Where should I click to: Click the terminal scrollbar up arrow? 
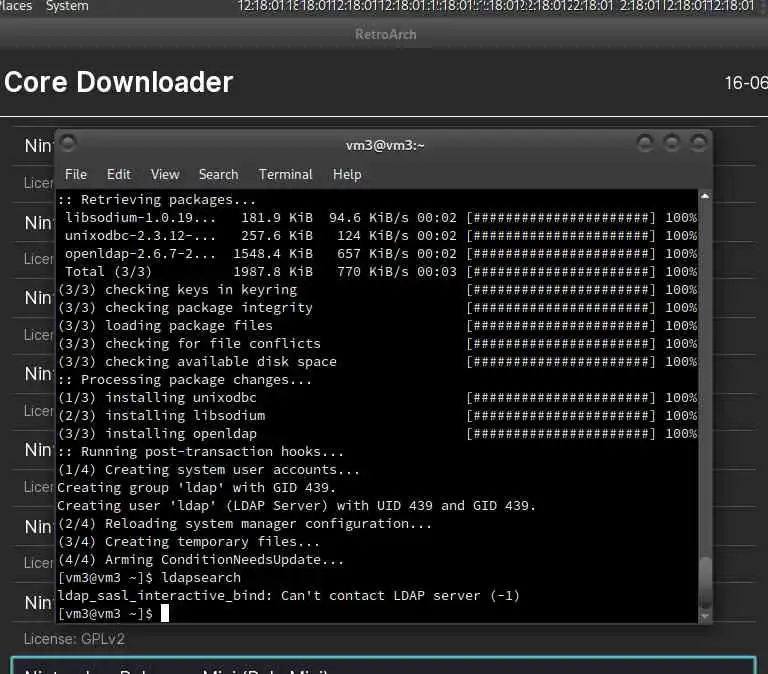click(705, 196)
